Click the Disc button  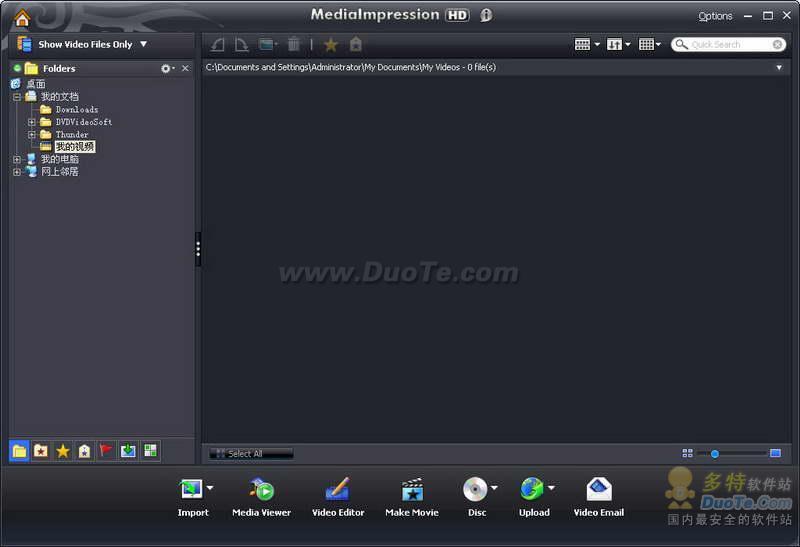[x=477, y=498]
